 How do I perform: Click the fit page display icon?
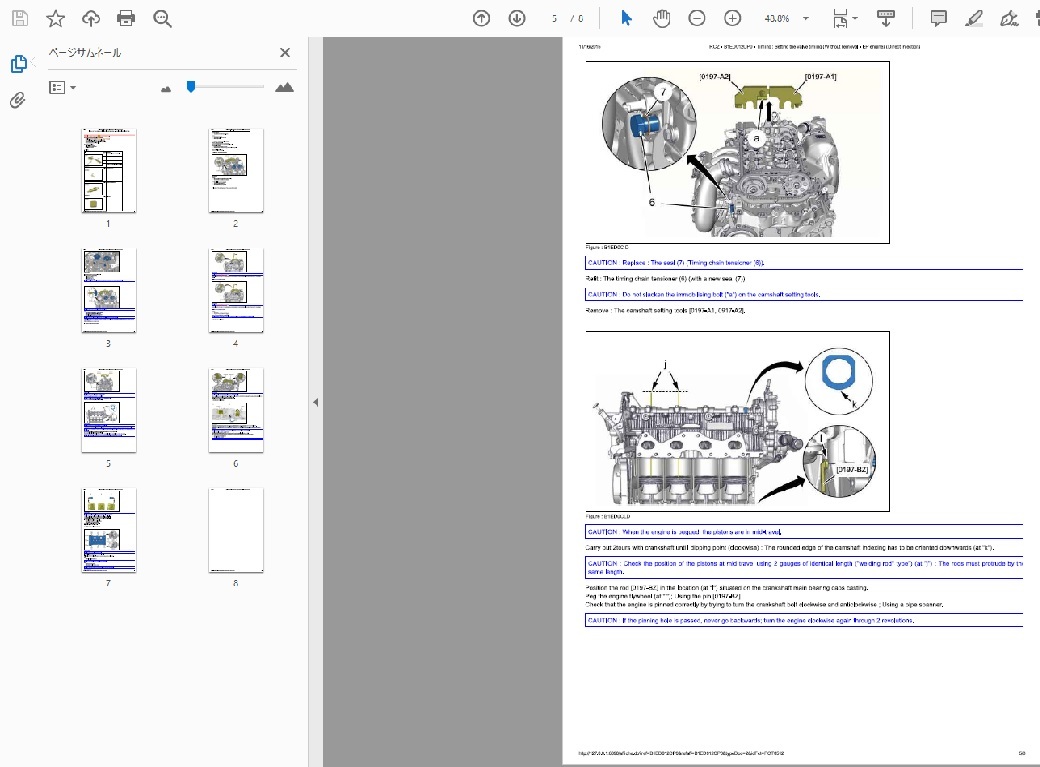click(x=840, y=19)
